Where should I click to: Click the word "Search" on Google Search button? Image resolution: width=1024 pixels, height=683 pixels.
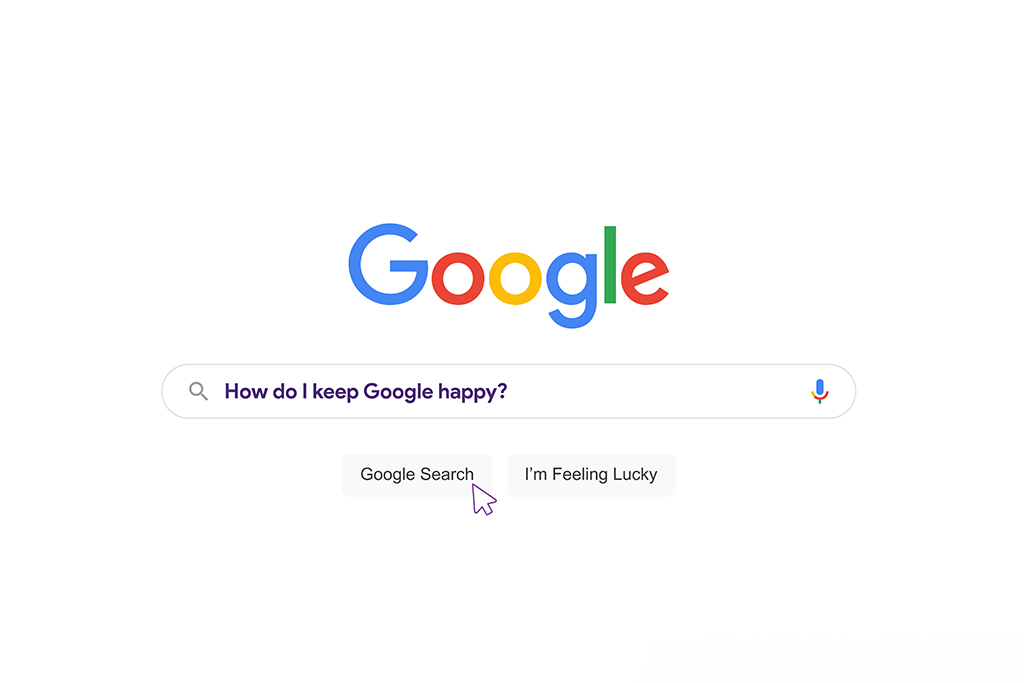point(447,474)
